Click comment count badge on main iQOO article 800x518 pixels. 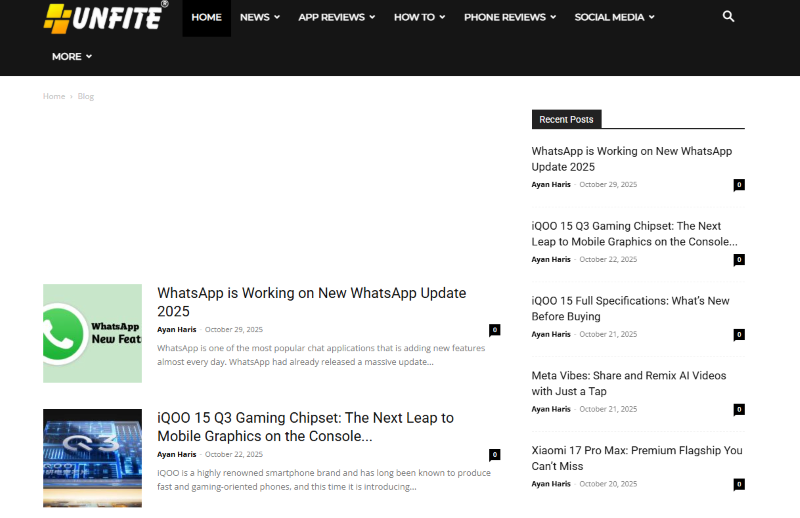click(x=494, y=455)
